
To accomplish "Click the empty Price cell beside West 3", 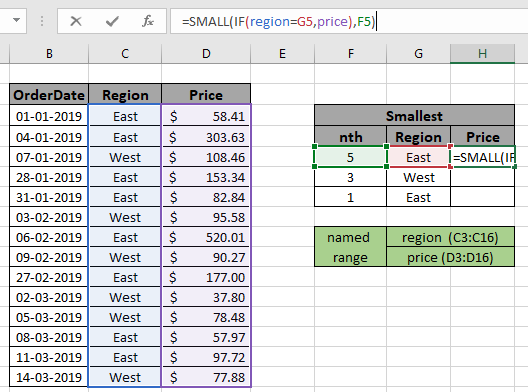I will click(x=483, y=177).
